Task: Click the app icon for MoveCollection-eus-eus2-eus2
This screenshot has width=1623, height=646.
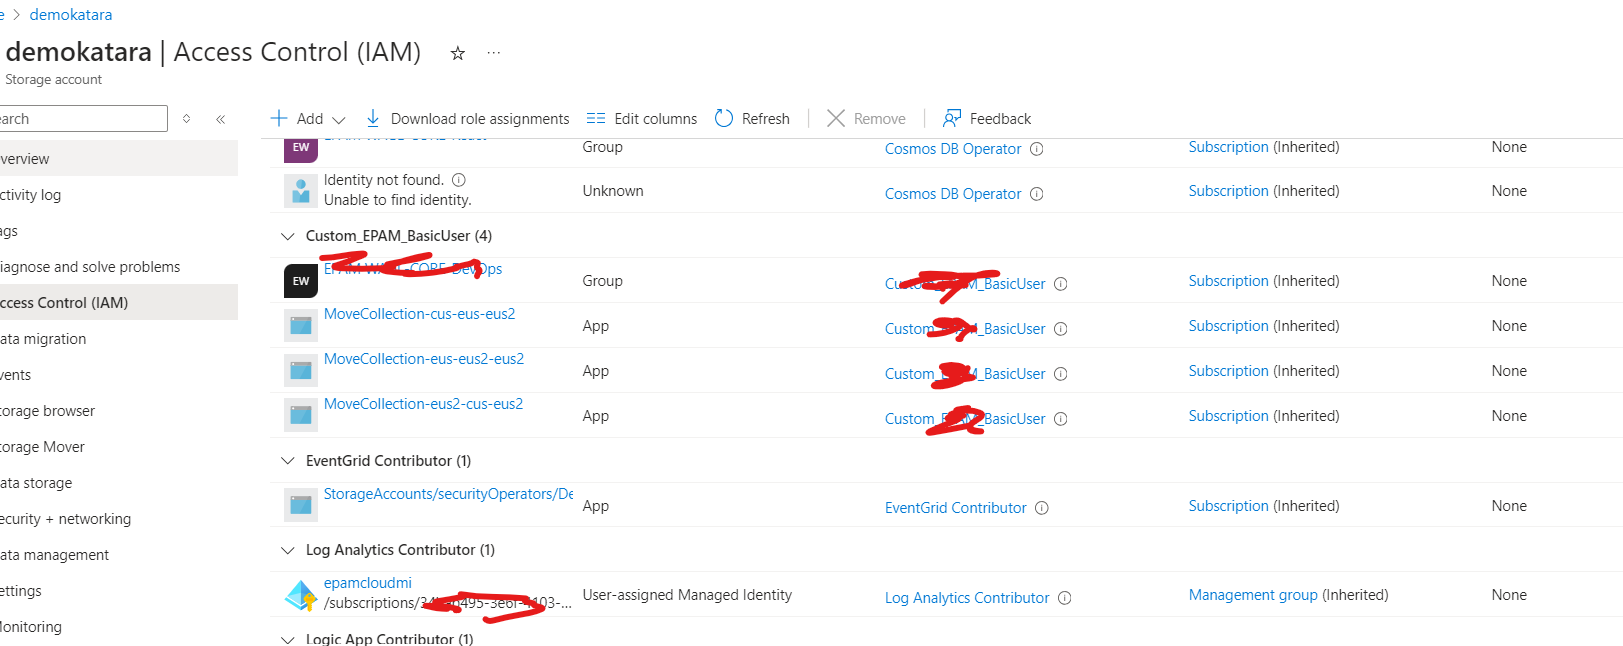Action: tap(301, 371)
